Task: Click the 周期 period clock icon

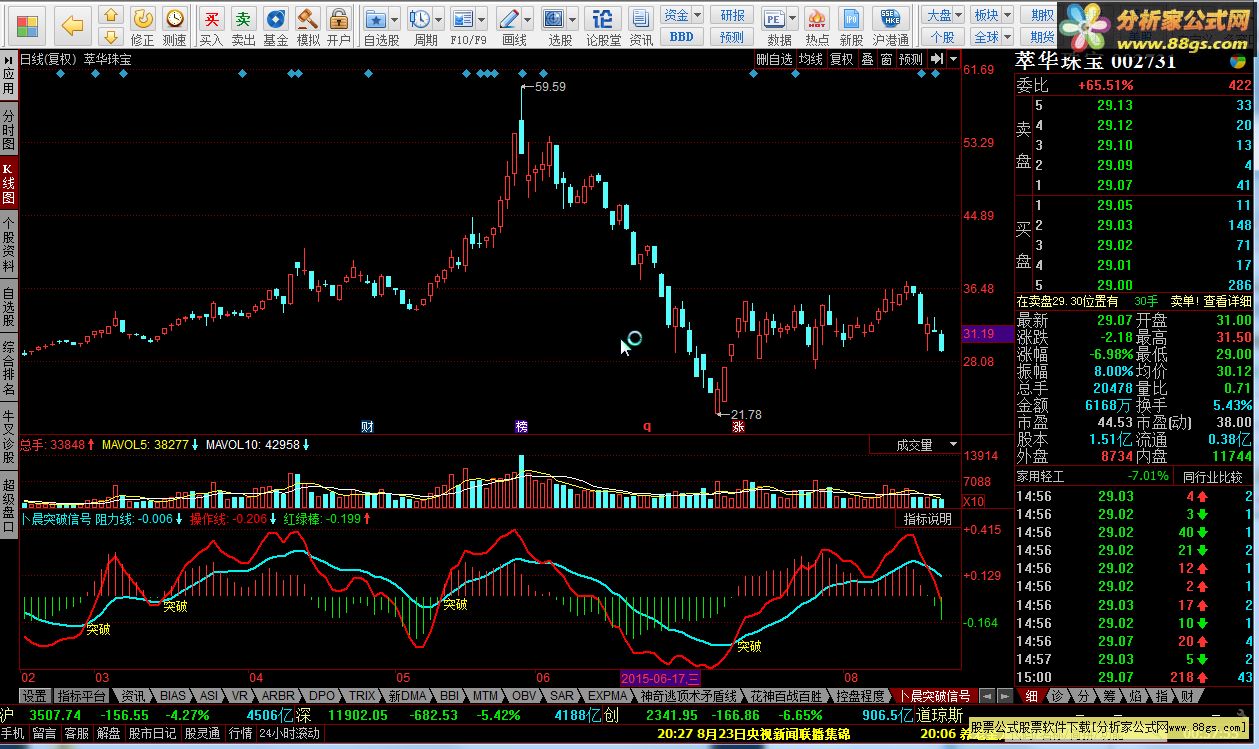Action: tap(421, 19)
